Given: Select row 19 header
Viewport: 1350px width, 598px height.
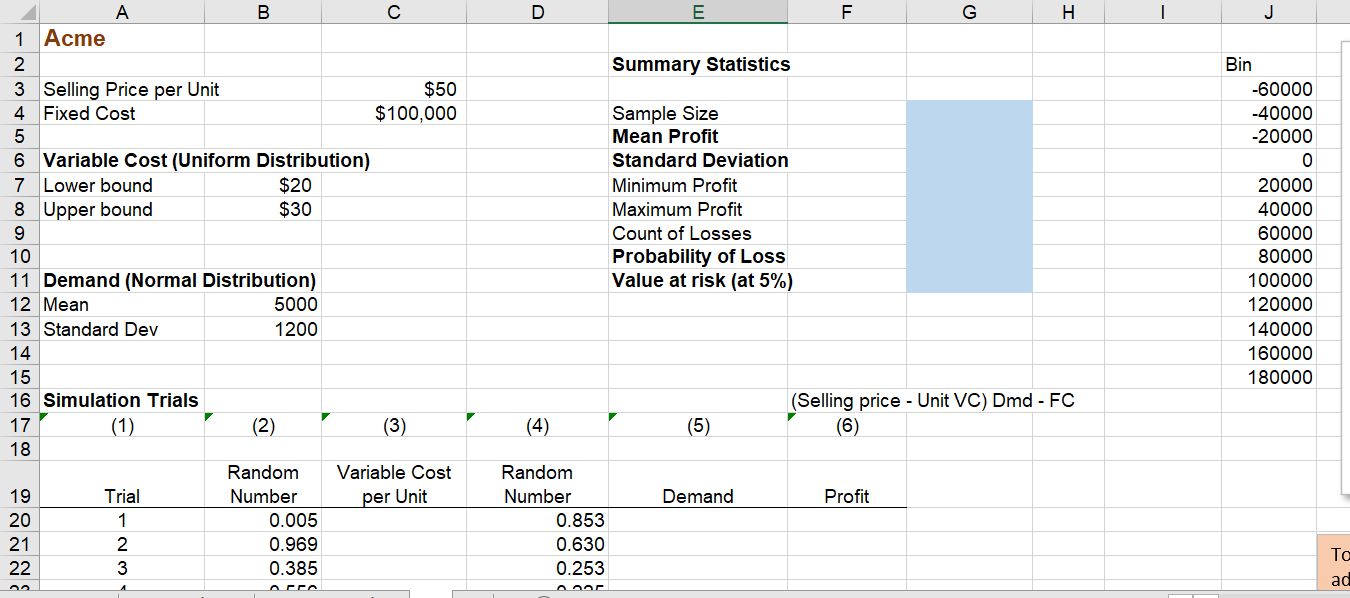Looking at the screenshot, I should click(x=19, y=485).
